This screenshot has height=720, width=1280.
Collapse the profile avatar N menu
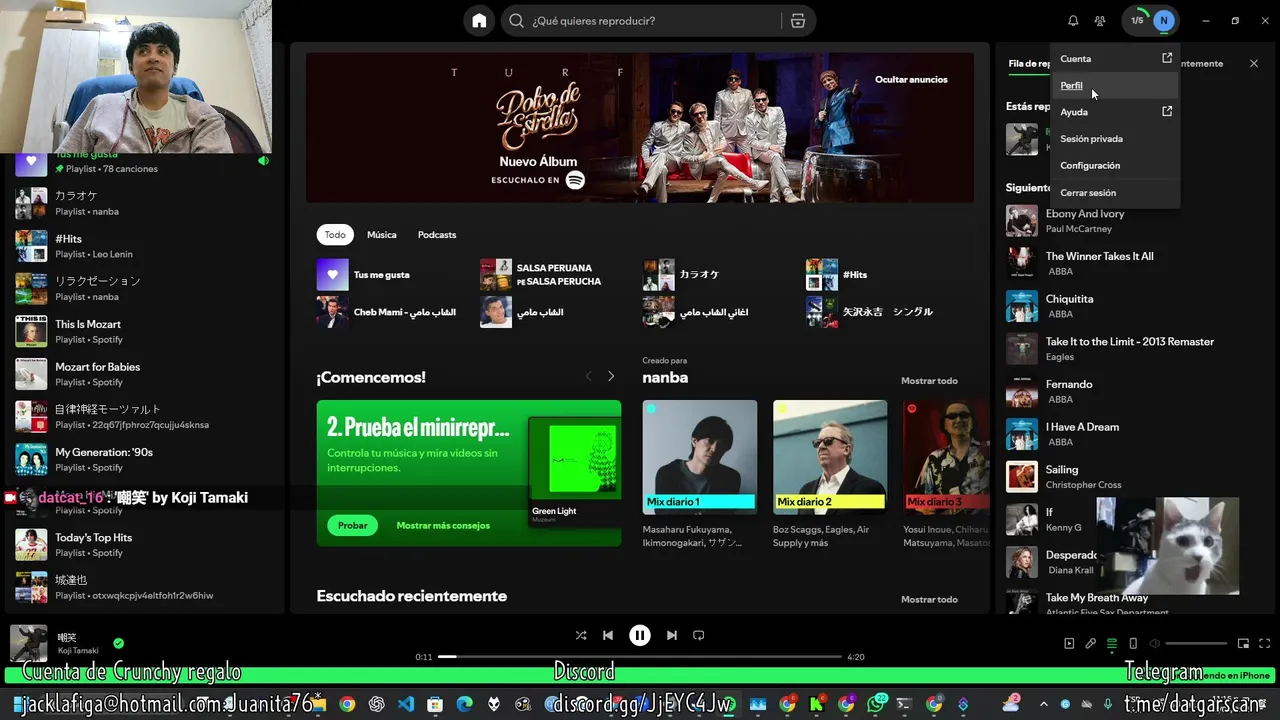tap(1163, 20)
